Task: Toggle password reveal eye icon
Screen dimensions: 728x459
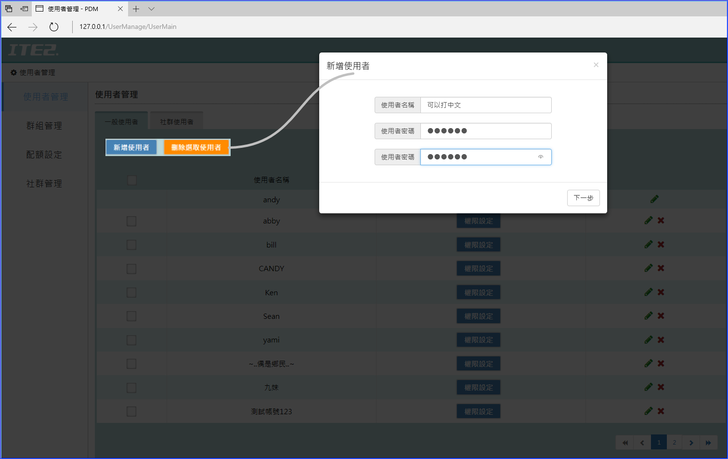Action: click(540, 157)
